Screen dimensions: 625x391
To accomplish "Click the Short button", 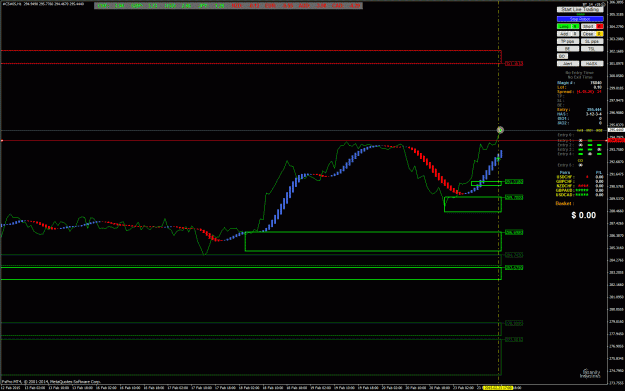I will point(588,26).
